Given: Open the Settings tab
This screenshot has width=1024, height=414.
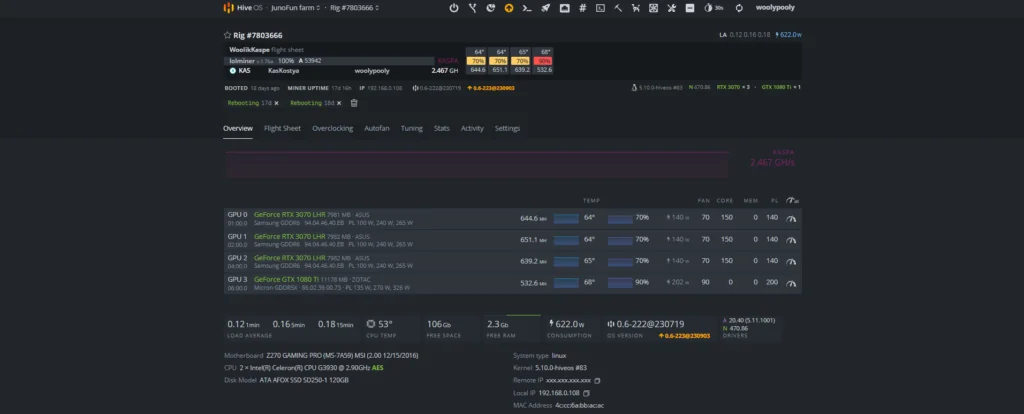Looking at the screenshot, I should 507,129.
